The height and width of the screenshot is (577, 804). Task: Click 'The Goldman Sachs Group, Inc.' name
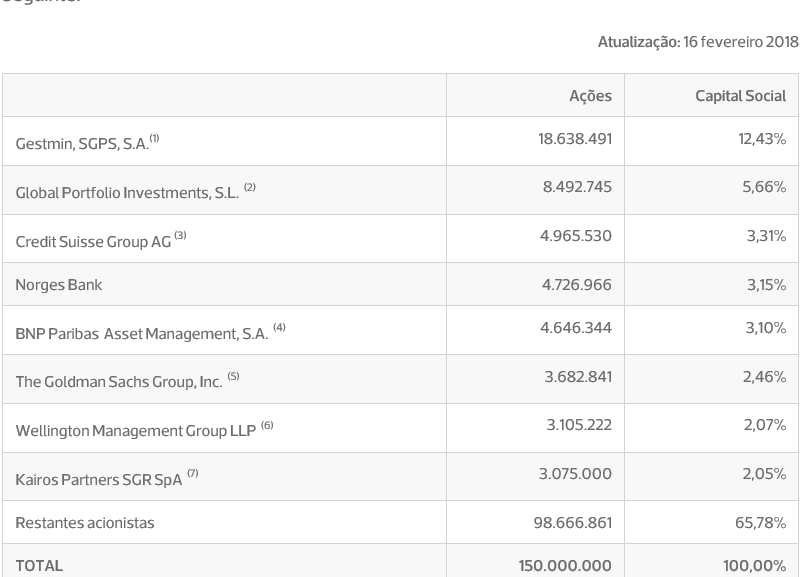point(119,382)
